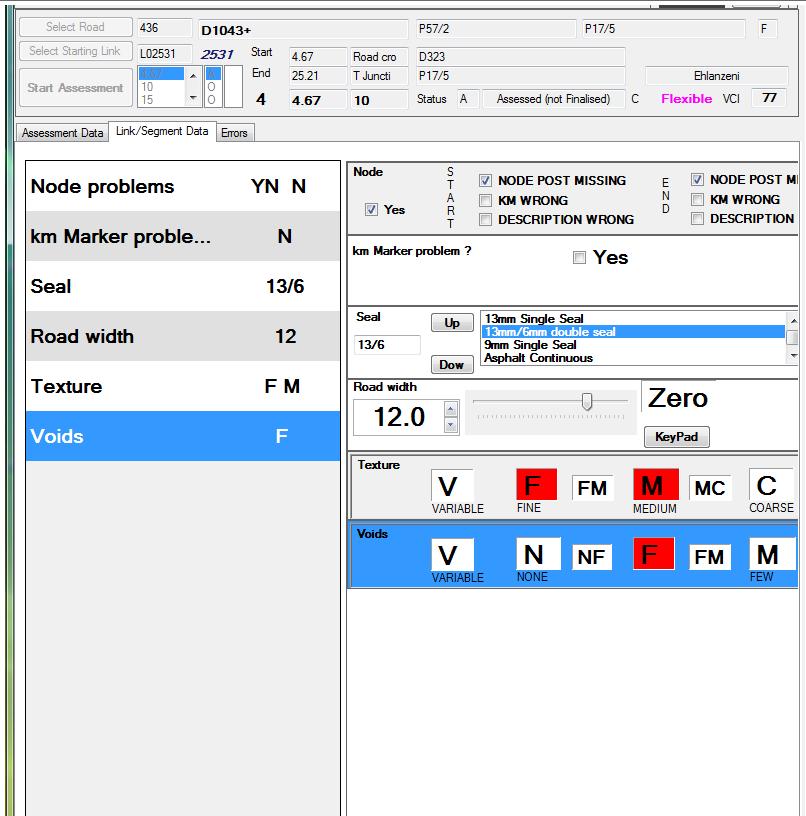Select 9mm Single Seal in list
This screenshot has width=806, height=816.
(x=530, y=345)
